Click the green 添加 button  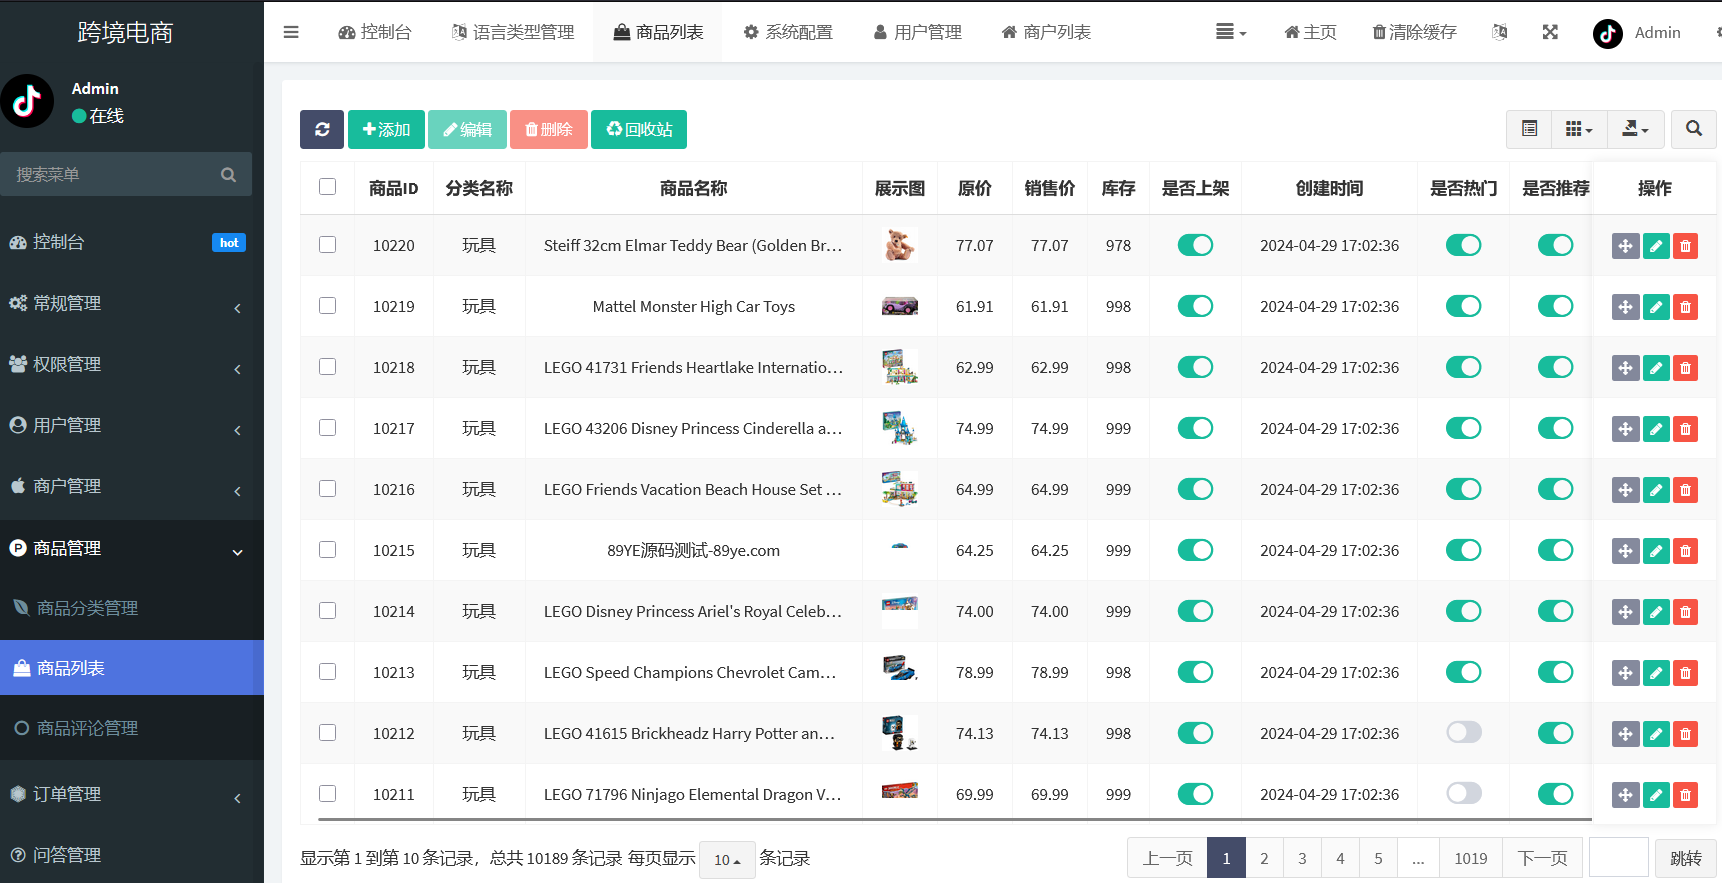pyautogui.click(x=386, y=129)
